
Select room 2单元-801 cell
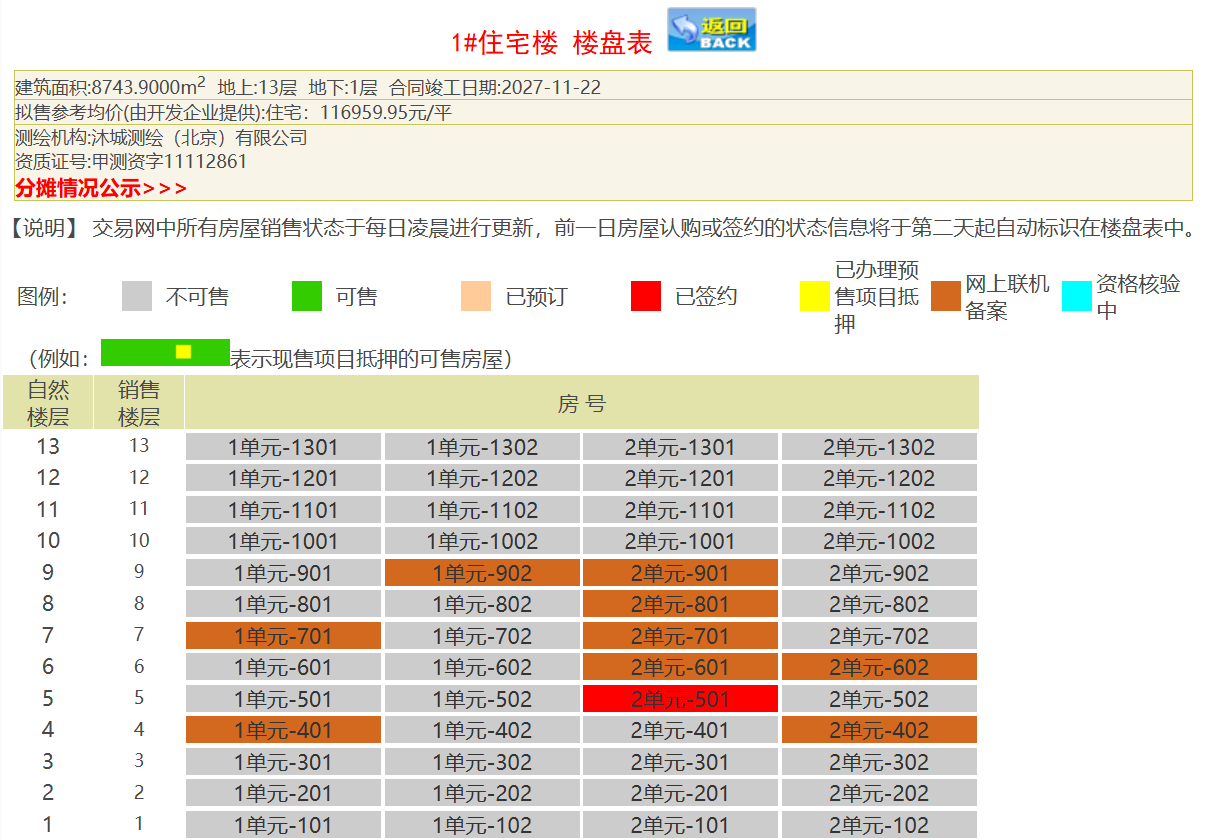680,604
